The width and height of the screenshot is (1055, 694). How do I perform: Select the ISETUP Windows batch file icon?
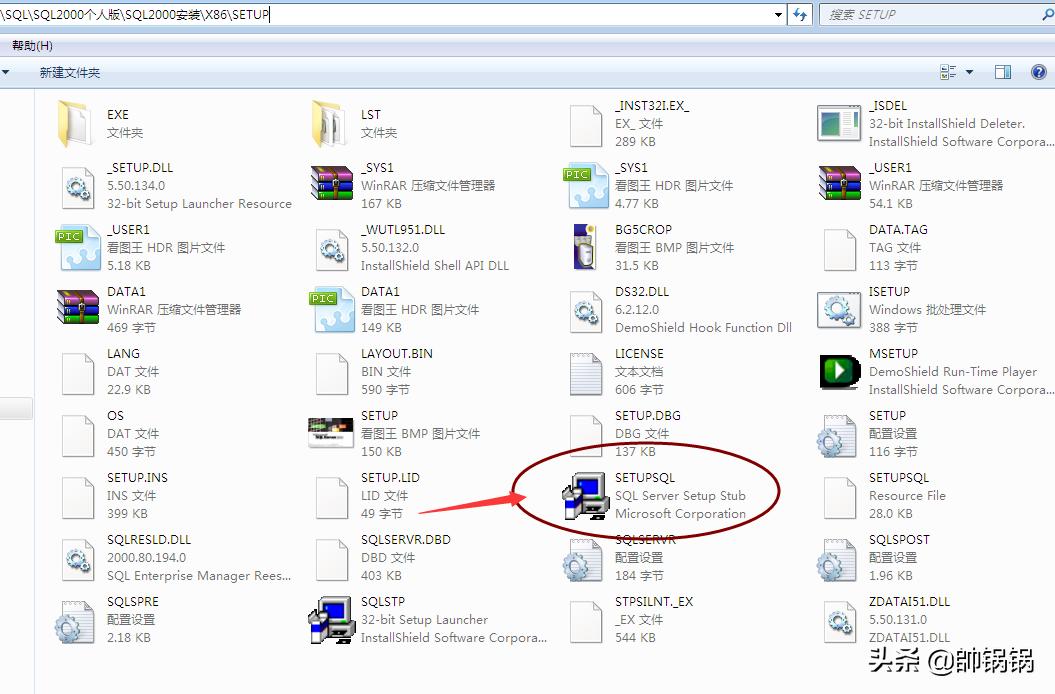(838, 309)
